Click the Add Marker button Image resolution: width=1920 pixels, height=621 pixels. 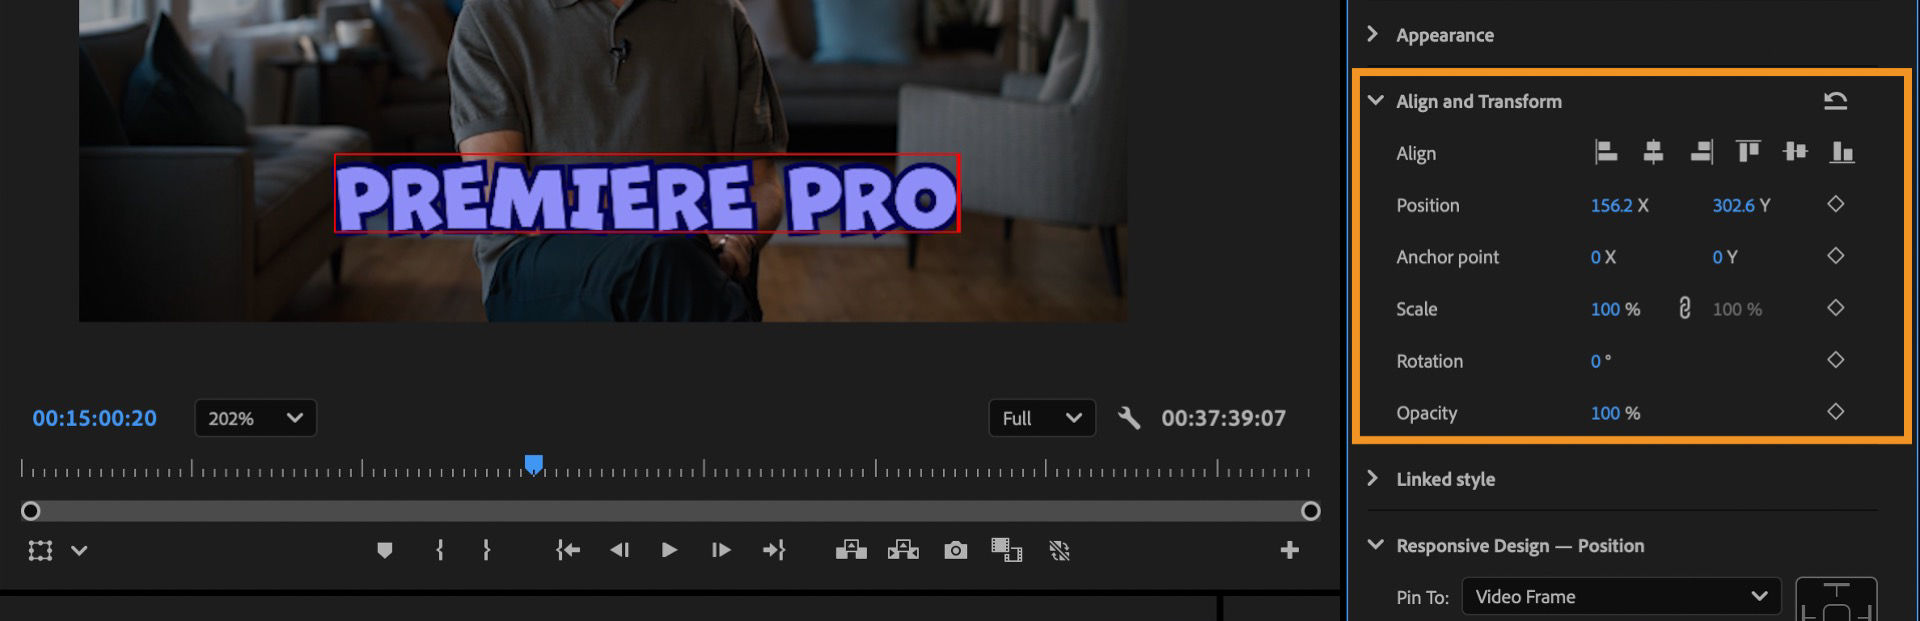384,550
